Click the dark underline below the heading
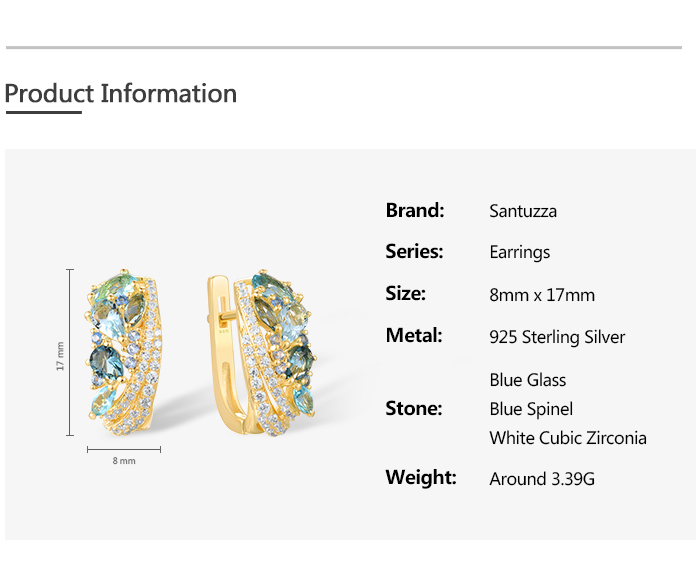 point(43,113)
